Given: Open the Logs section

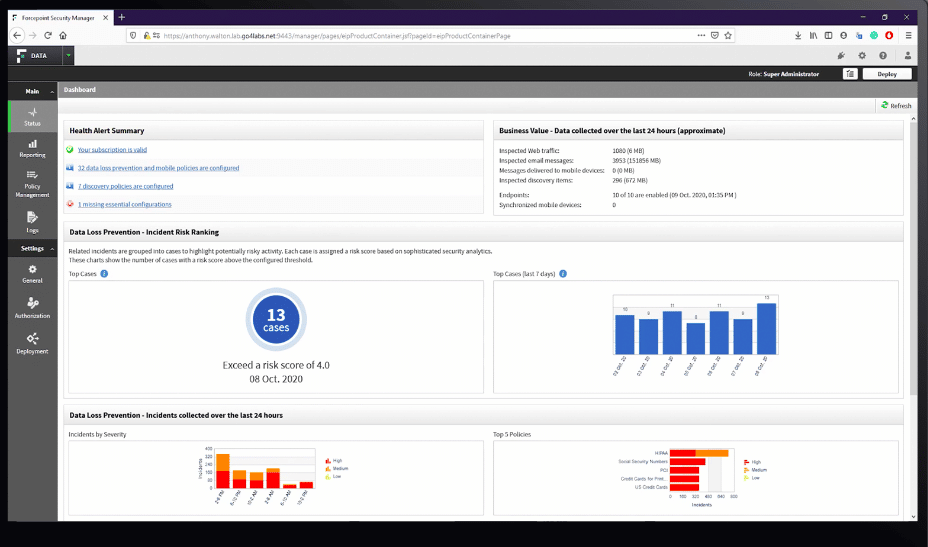Looking at the screenshot, I should click(x=33, y=222).
